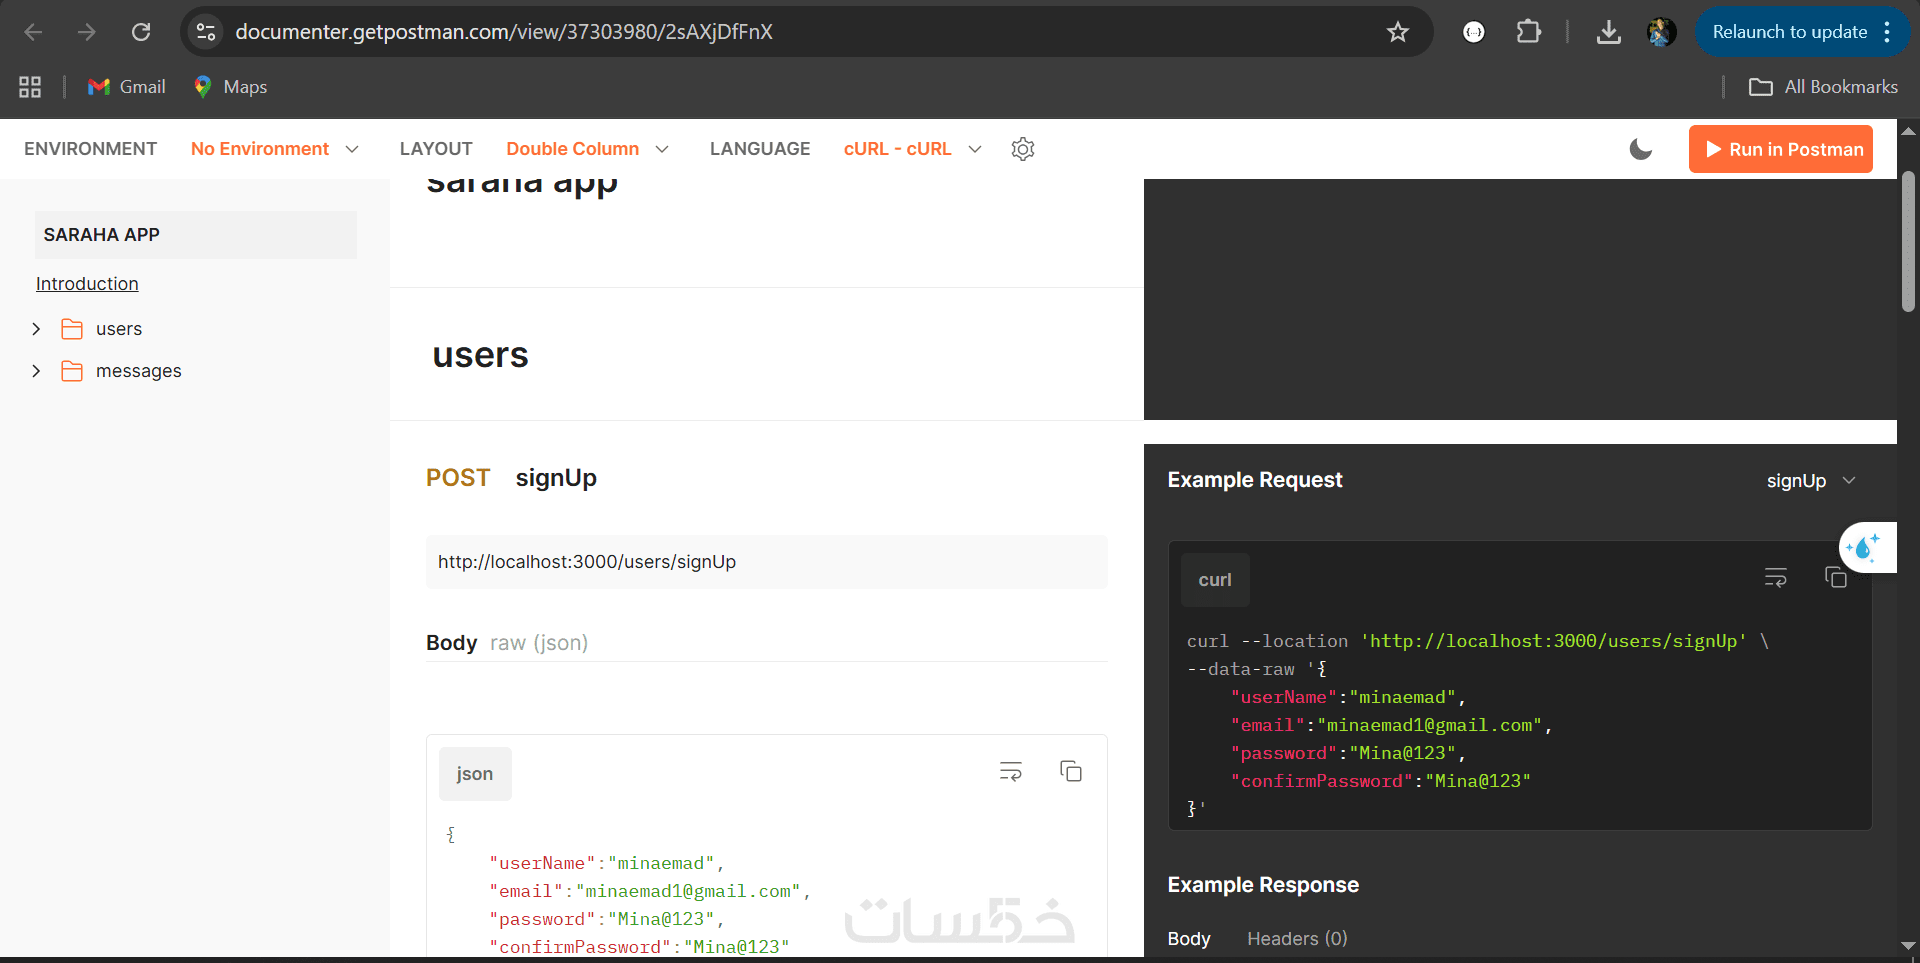The height and width of the screenshot is (963, 1920).
Task: Open the Chrome three-dot menu
Action: click(1887, 32)
